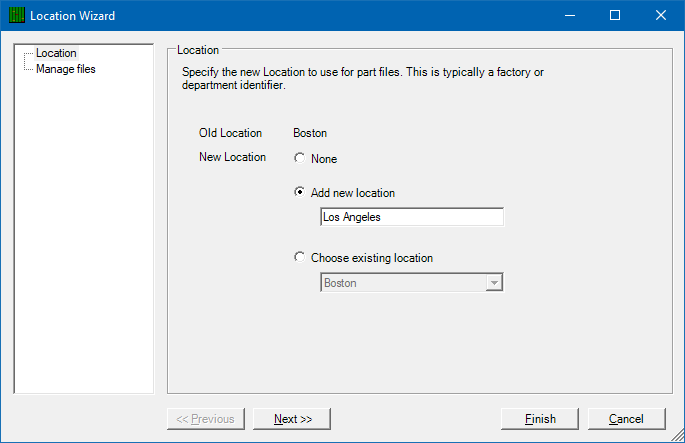Click the Location Wizard app icon in title bar
Screen dimensions: 685x443
17,15
